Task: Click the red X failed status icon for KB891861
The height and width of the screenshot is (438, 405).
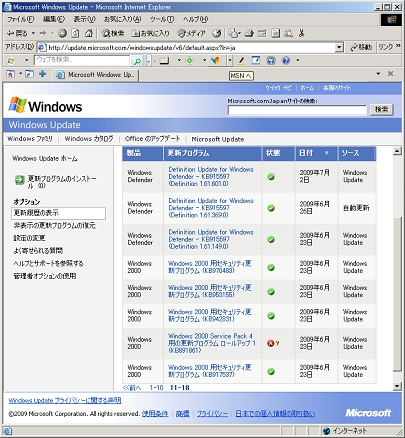Action: click(270, 343)
